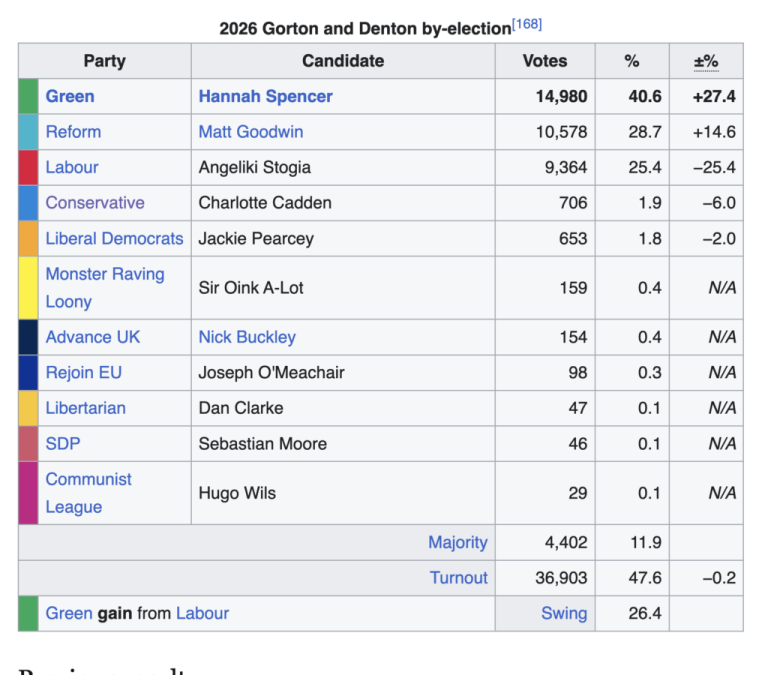Open the Monster Raving Loony link
768x675 pixels.
(x=104, y=287)
